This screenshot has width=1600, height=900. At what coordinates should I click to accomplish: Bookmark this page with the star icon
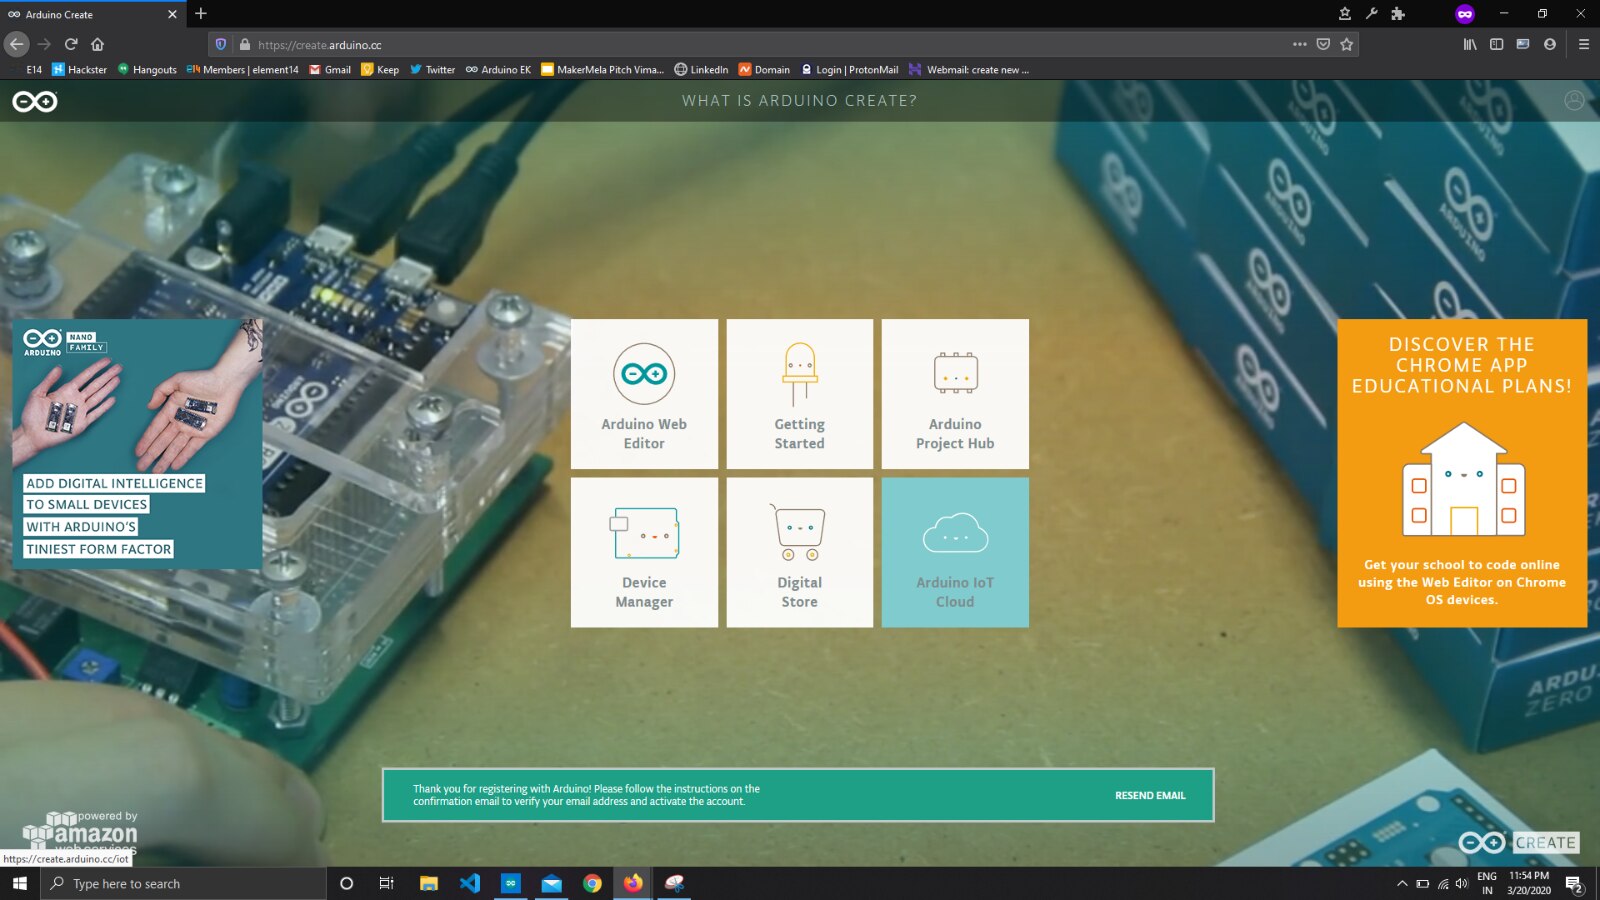coord(1347,44)
